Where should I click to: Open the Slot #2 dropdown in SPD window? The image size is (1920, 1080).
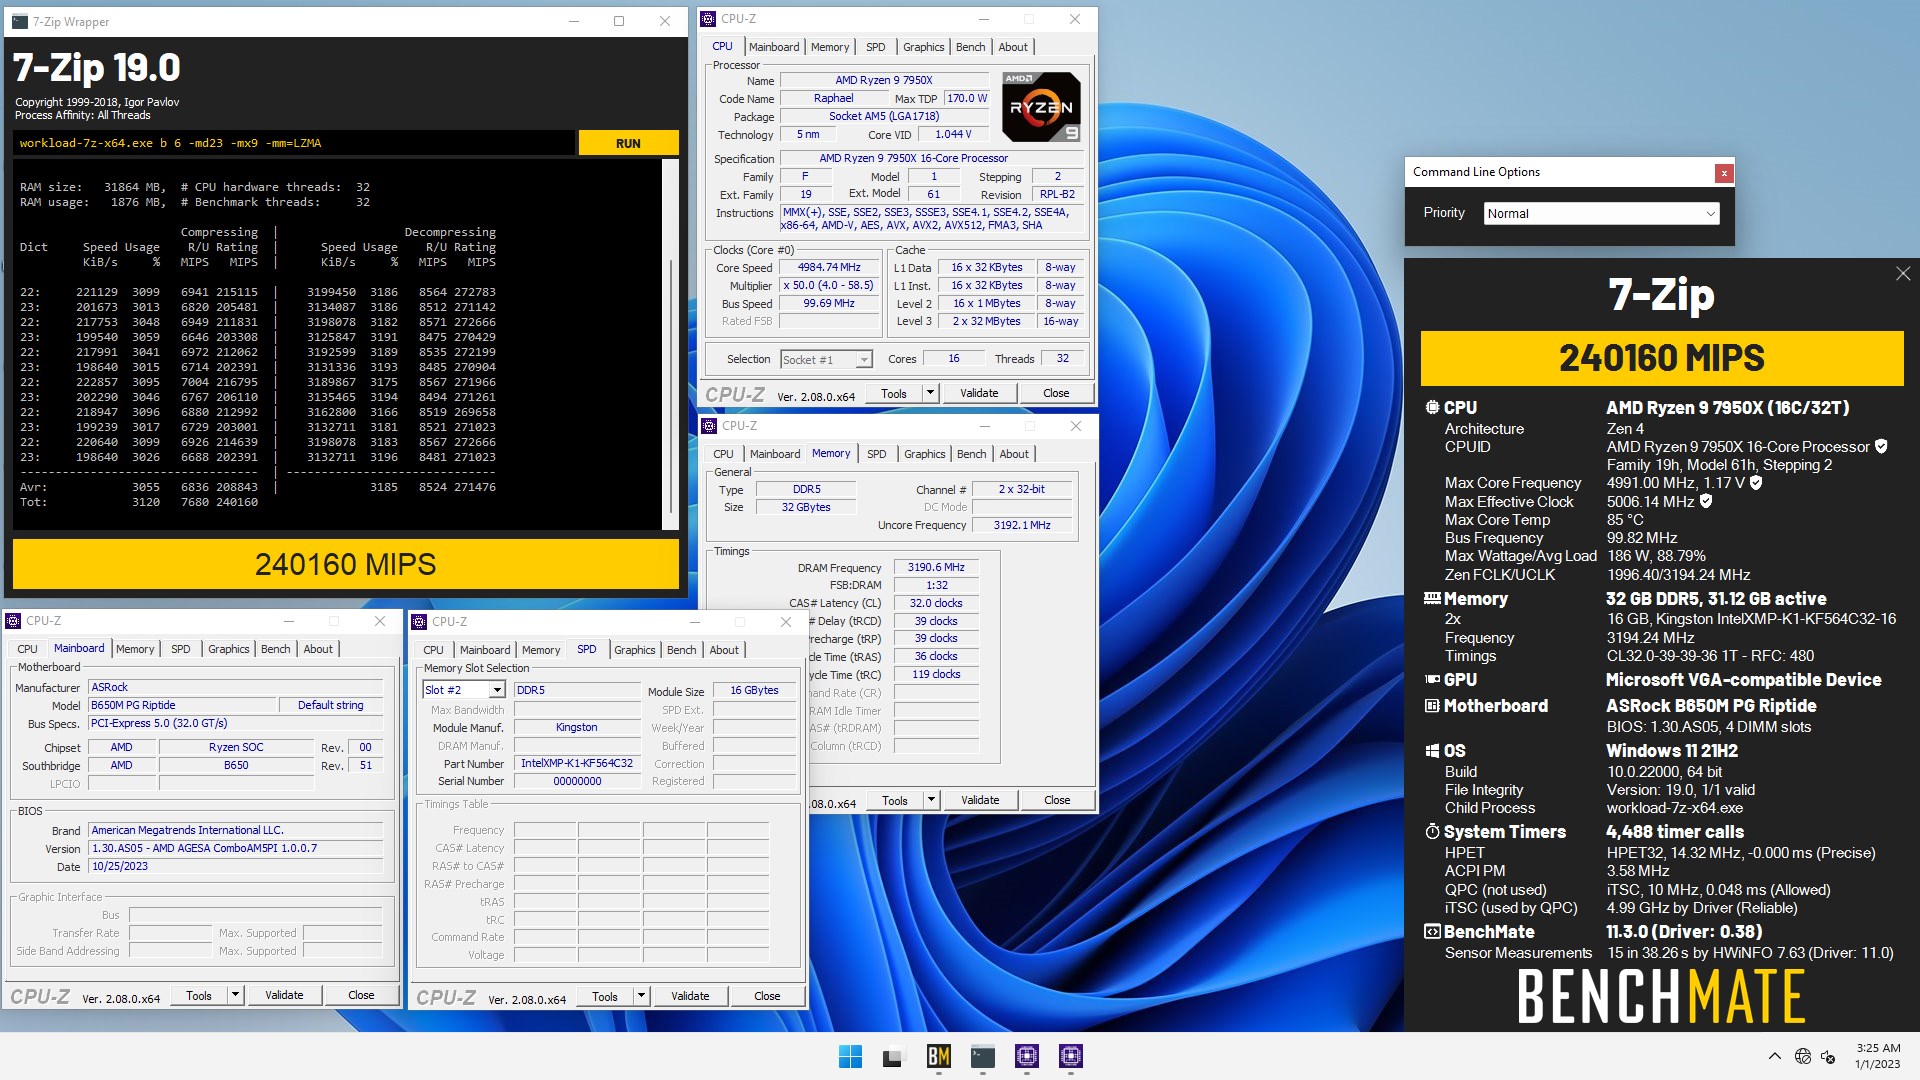464,690
